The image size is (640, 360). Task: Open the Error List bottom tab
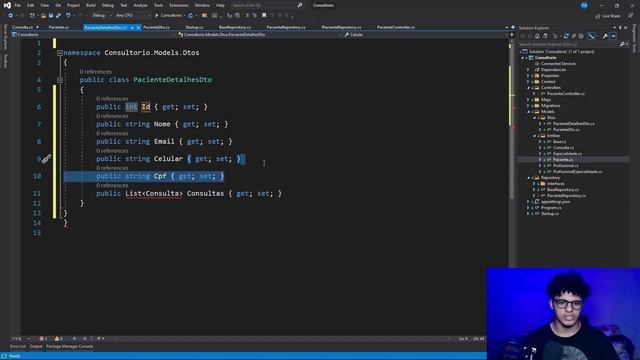click(18, 347)
